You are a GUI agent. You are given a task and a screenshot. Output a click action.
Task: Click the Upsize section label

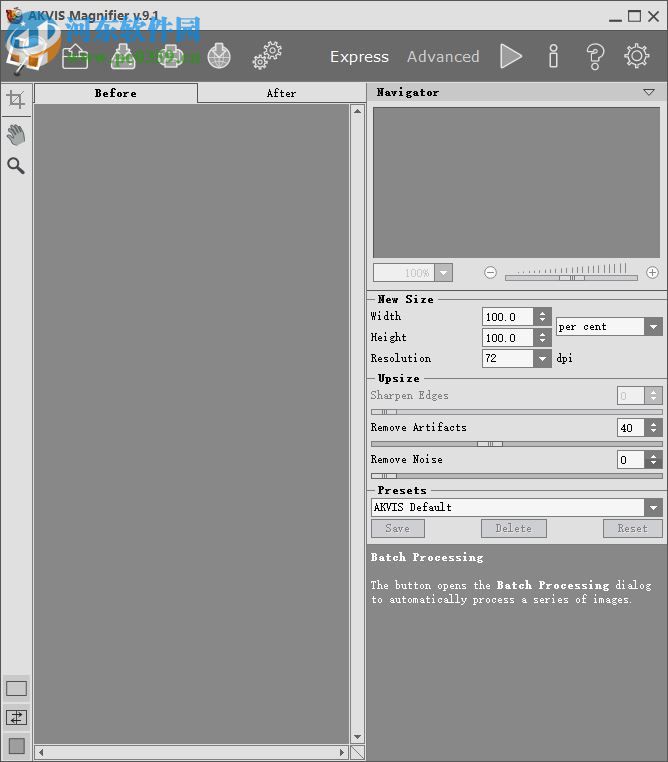click(x=398, y=379)
